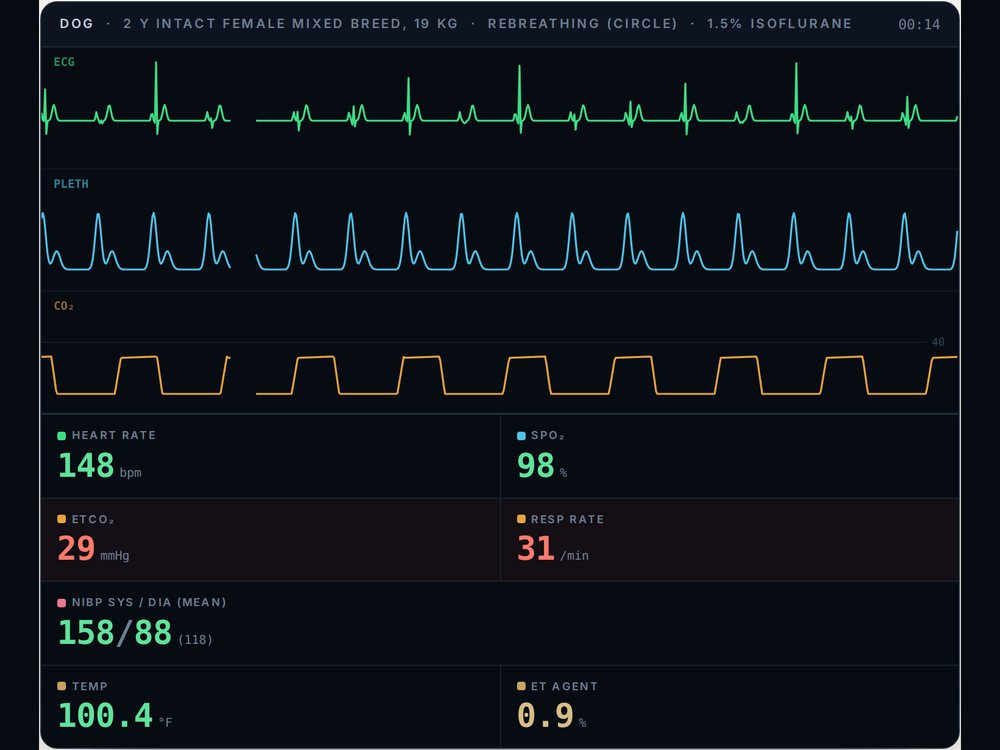Select the EtCO2 value 29
This screenshot has height=750, width=1000.
(x=77, y=548)
